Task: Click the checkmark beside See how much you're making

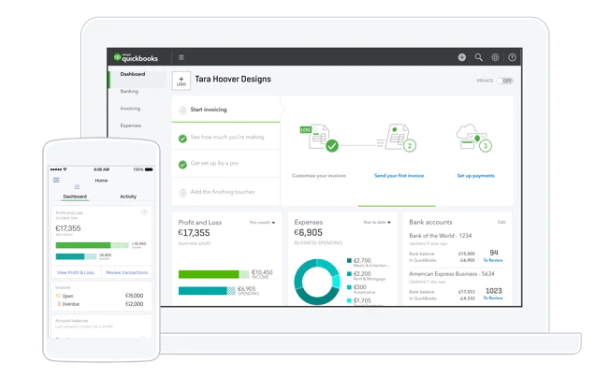Action: [x=182, y=138]
